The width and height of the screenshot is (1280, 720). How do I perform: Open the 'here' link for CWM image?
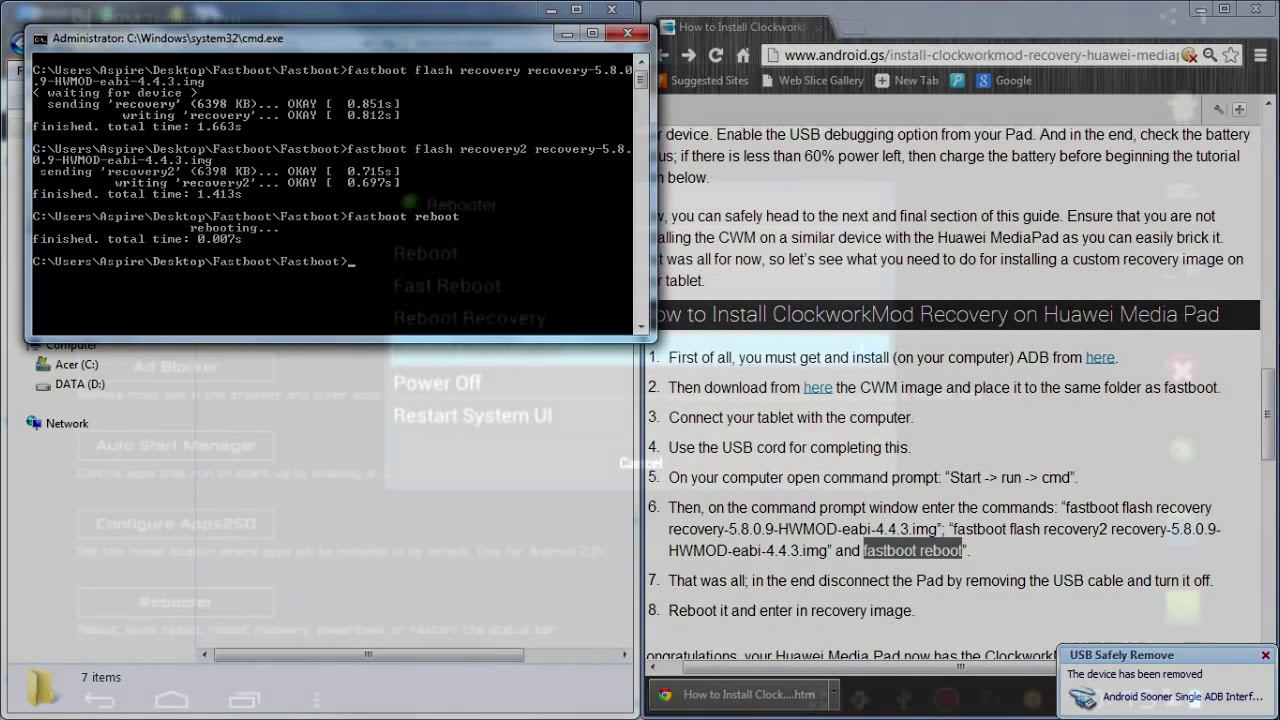click(817, 387)
